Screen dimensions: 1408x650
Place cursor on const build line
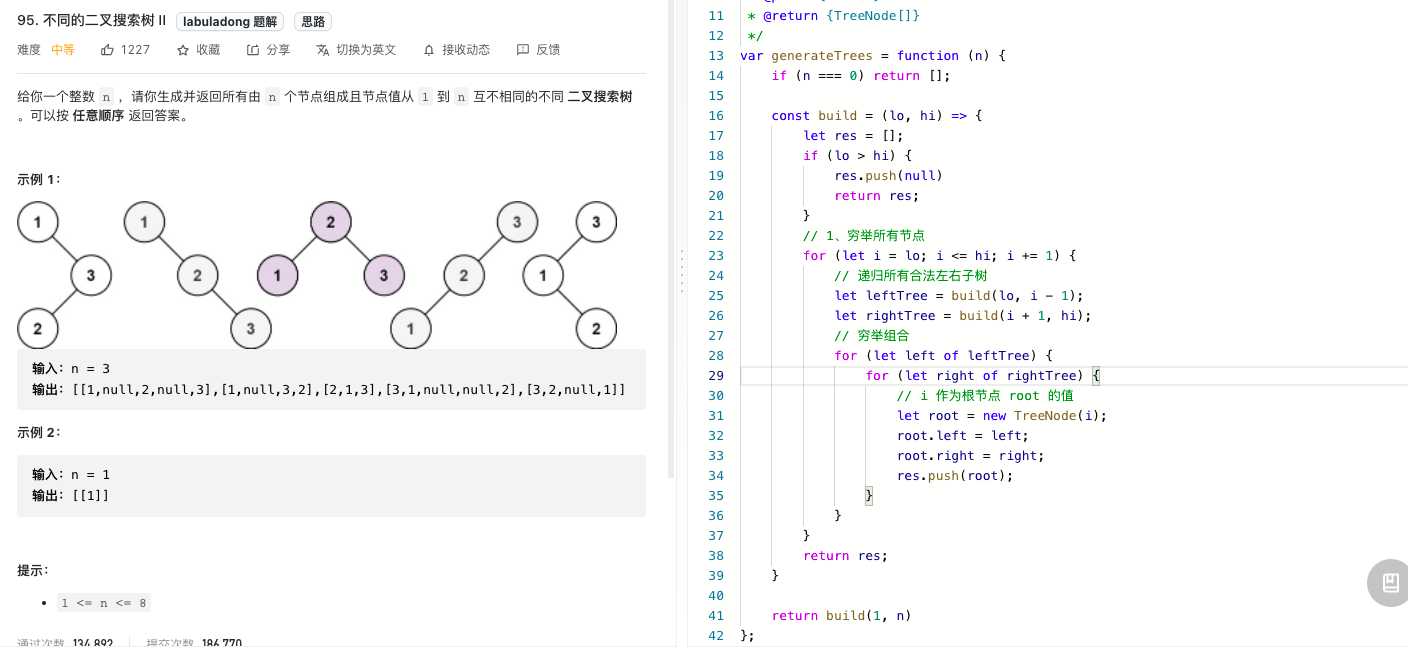pyautogui.click(x=877, y=115)
